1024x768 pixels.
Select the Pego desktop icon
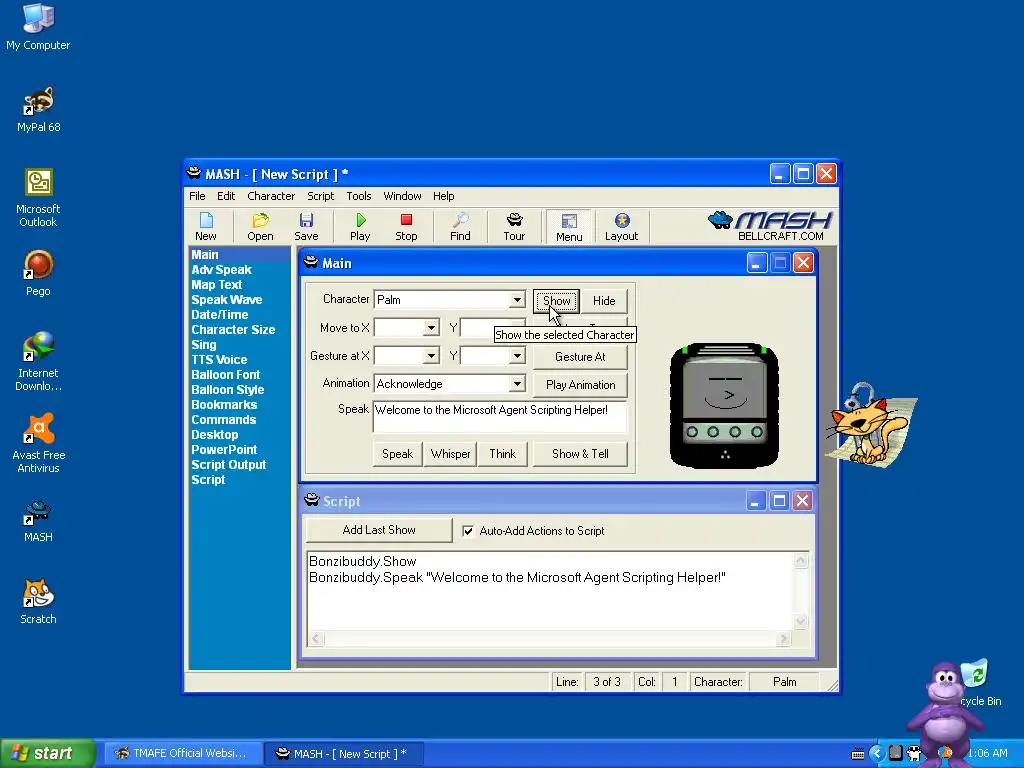click(38, 273)
